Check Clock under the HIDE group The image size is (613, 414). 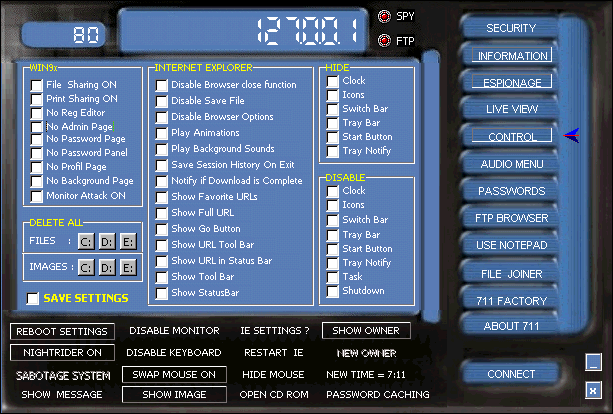[333, 81]
